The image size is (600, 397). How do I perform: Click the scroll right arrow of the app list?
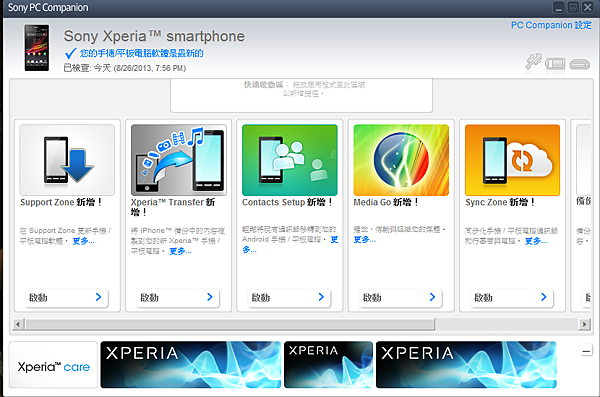584,324
